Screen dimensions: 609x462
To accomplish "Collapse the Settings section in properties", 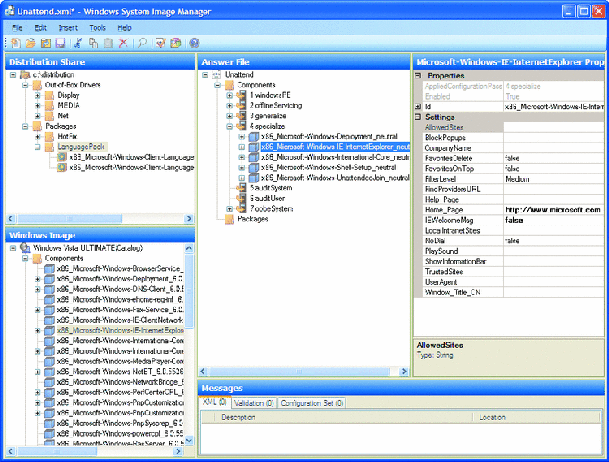I will [418, 117].
